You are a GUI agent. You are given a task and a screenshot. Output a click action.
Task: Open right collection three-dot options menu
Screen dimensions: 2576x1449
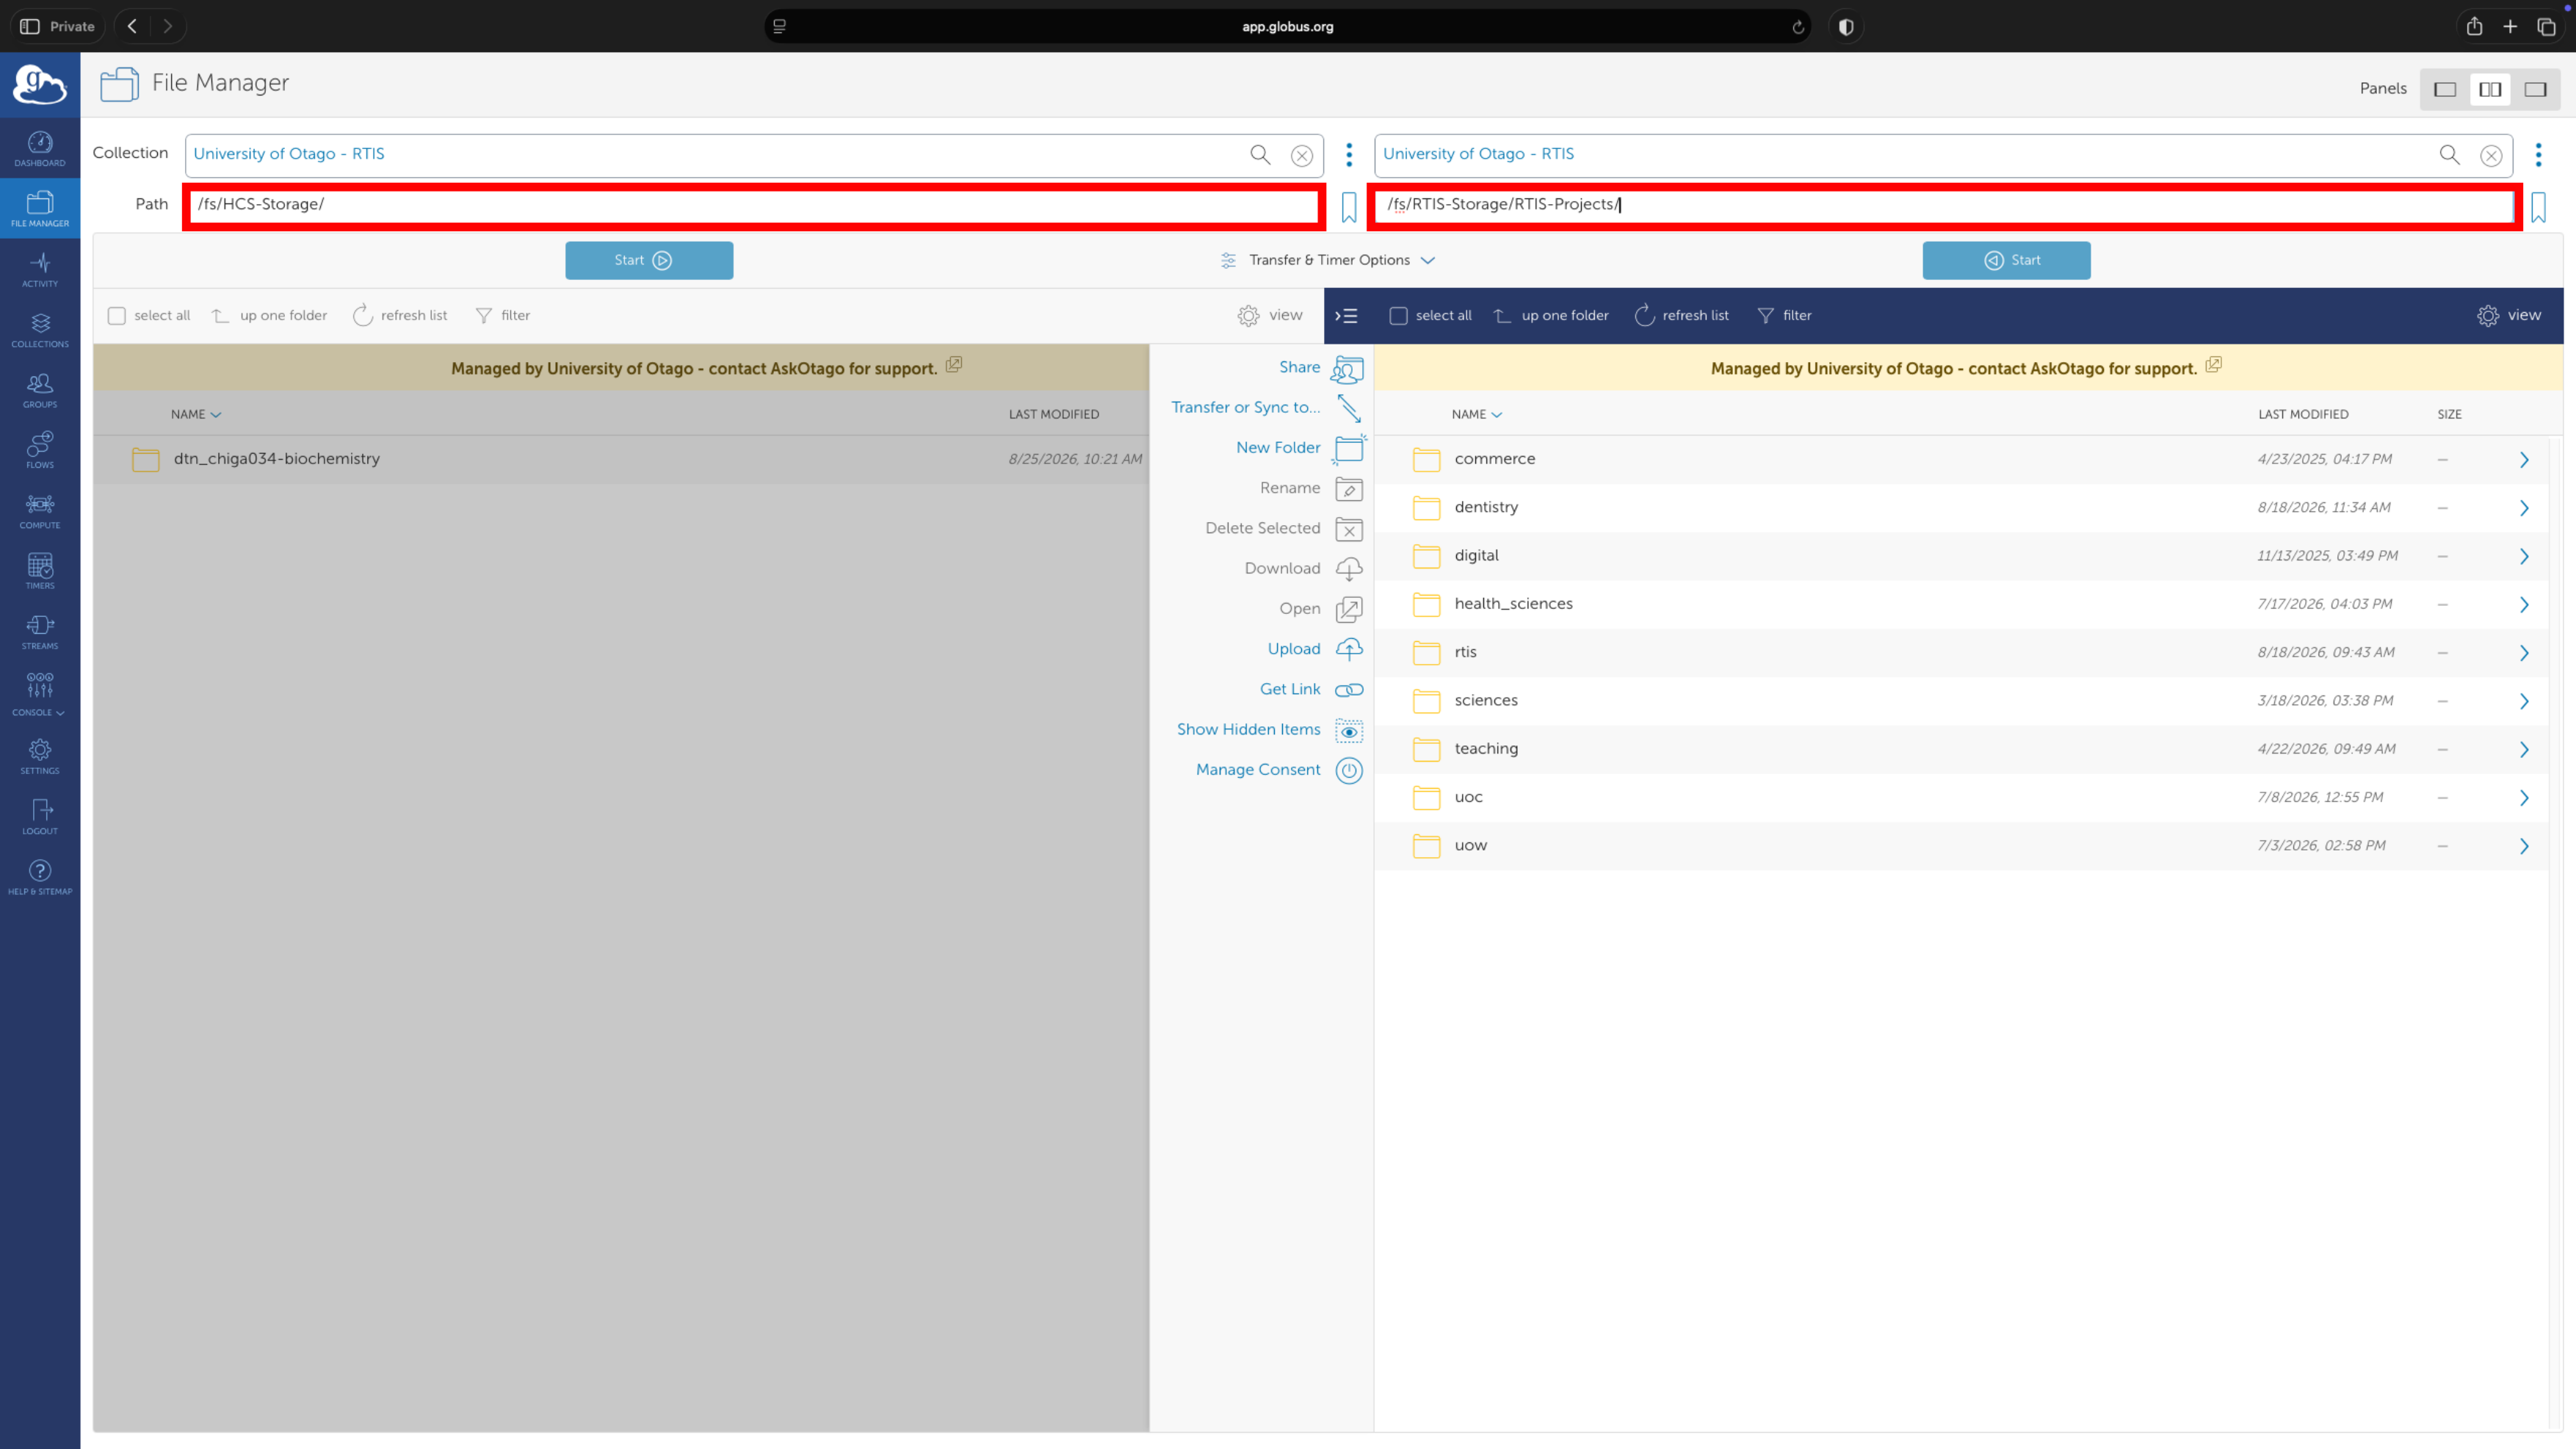tap(2538, 154)
